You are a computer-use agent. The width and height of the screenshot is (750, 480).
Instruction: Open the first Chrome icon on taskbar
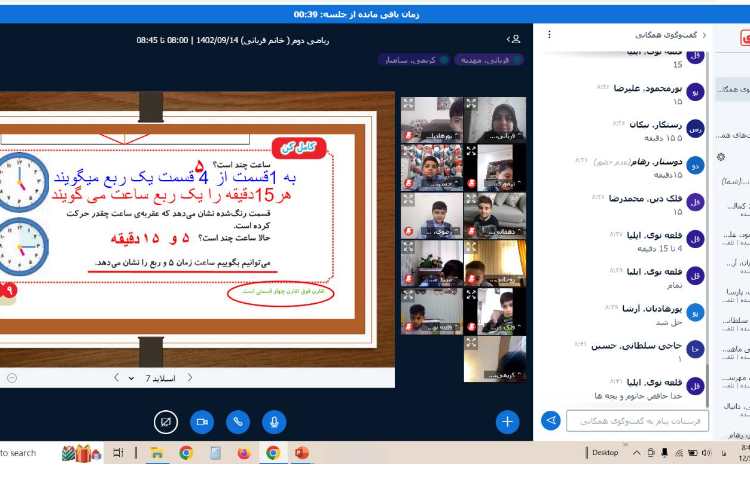tap(186, 453)
